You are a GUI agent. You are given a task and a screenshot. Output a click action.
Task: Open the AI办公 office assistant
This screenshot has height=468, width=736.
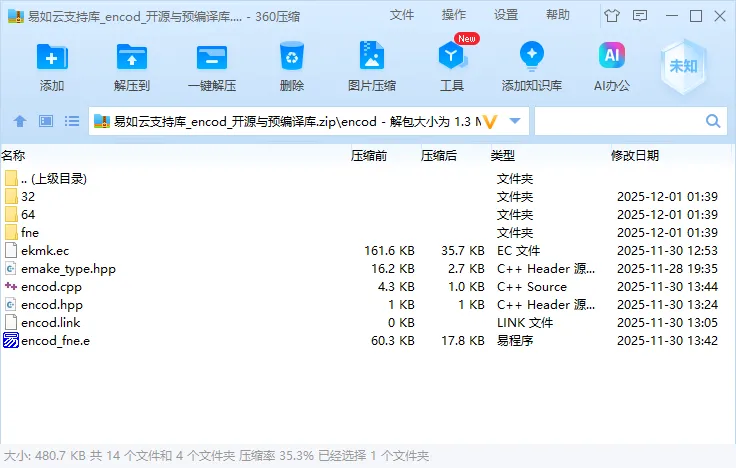pyautogui.click(x=612, y=58)
